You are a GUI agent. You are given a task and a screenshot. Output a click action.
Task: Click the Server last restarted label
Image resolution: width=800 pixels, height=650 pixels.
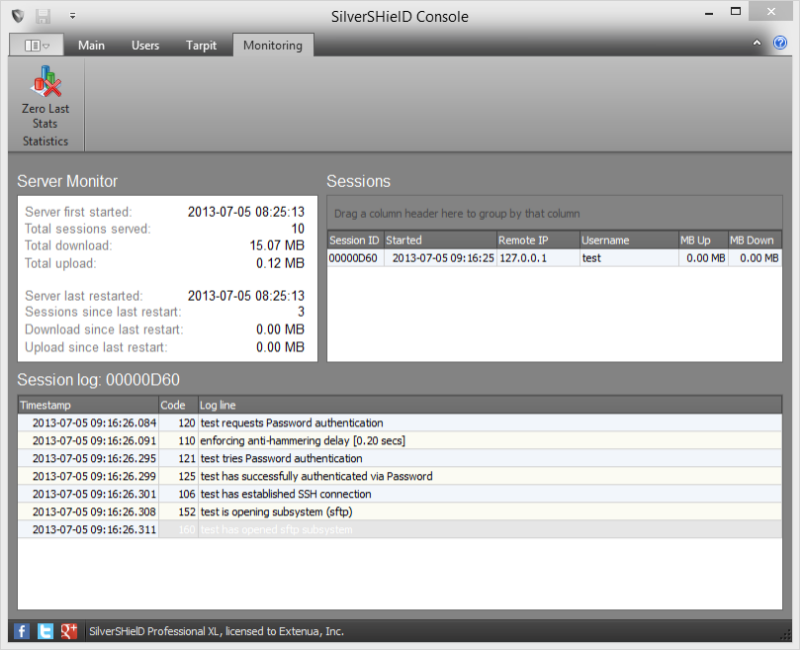coord(84,296)
